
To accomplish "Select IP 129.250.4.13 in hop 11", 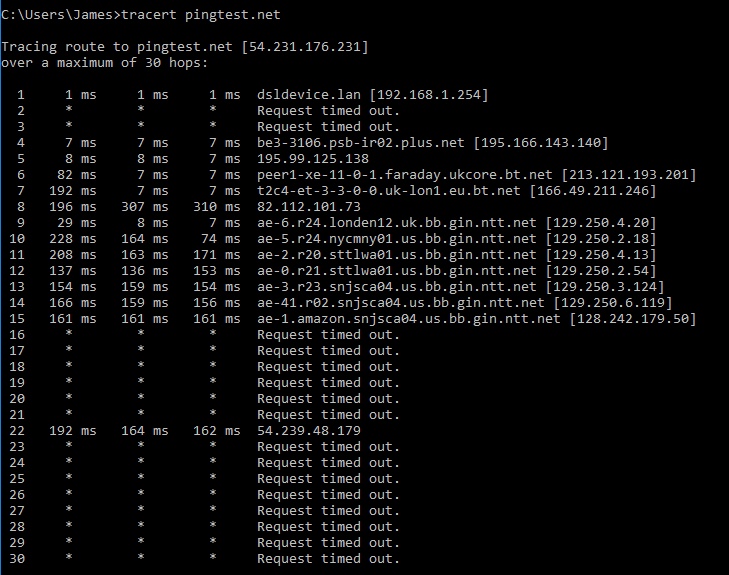I will tap(600, 255).
